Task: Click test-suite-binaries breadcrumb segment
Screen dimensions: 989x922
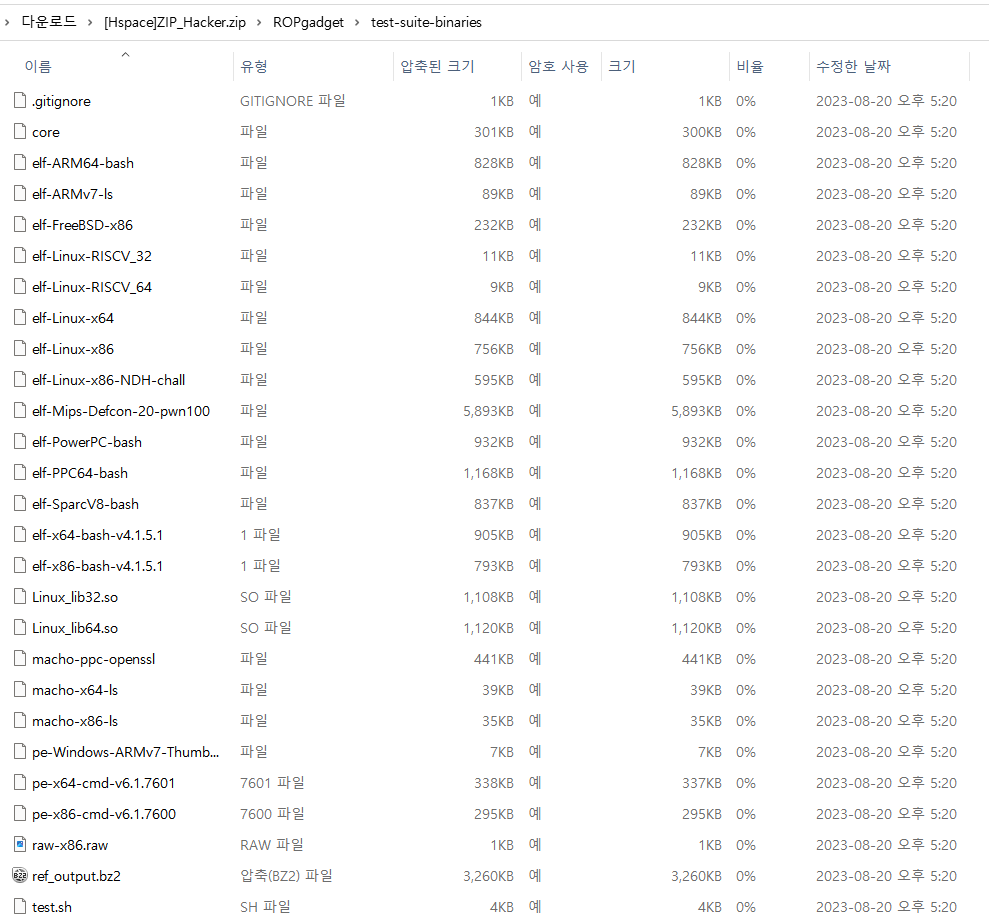Action: (x=426, y=22)
